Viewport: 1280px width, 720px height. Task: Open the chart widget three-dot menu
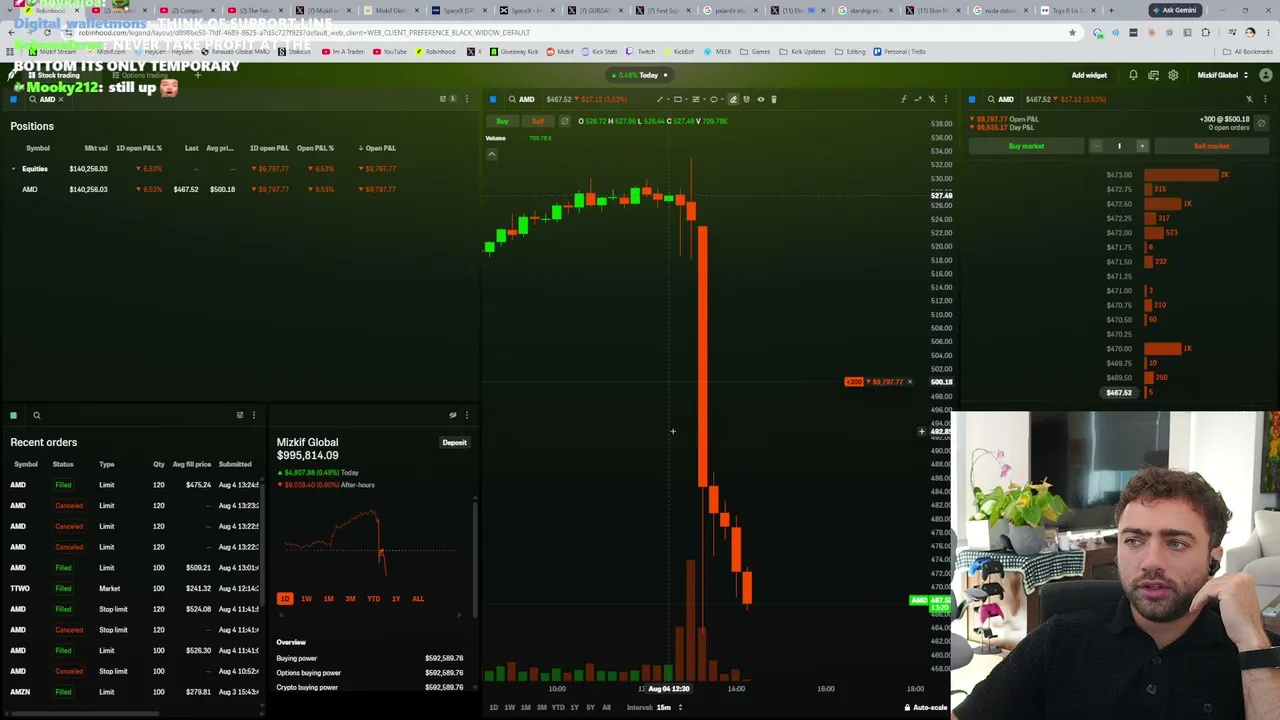click(946, 99)
